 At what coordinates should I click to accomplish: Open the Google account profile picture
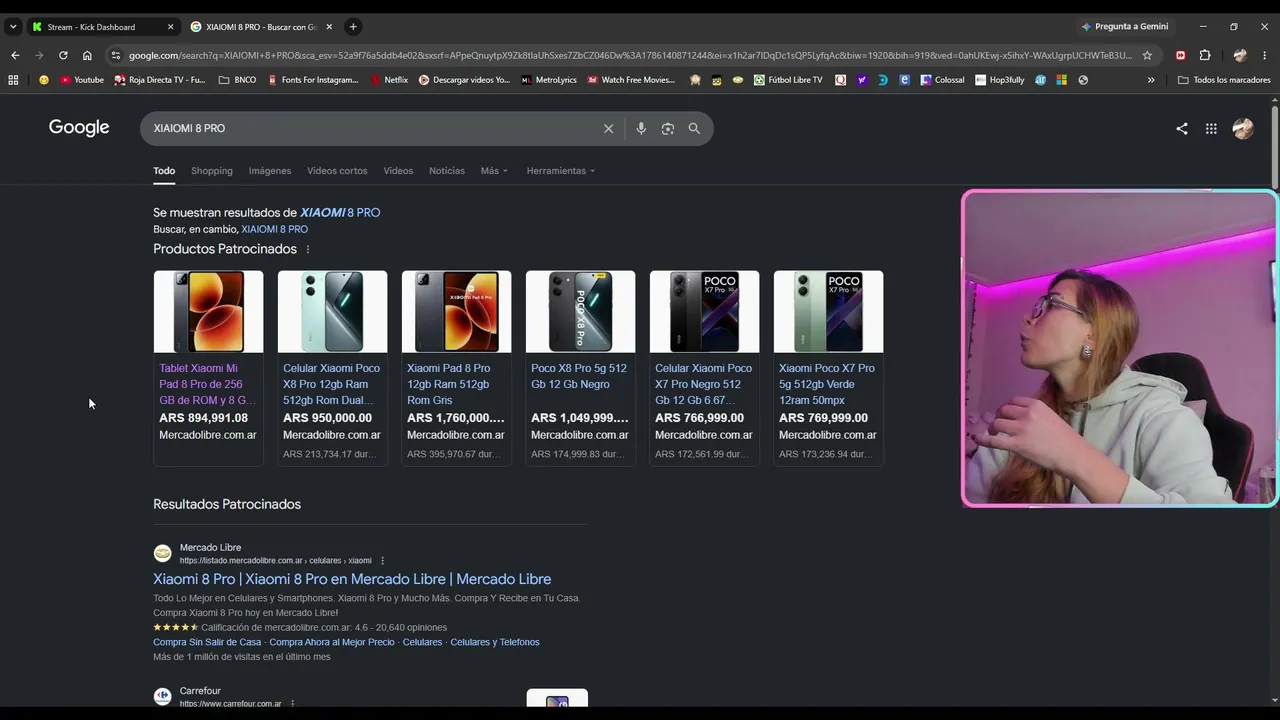[1243, 128]
